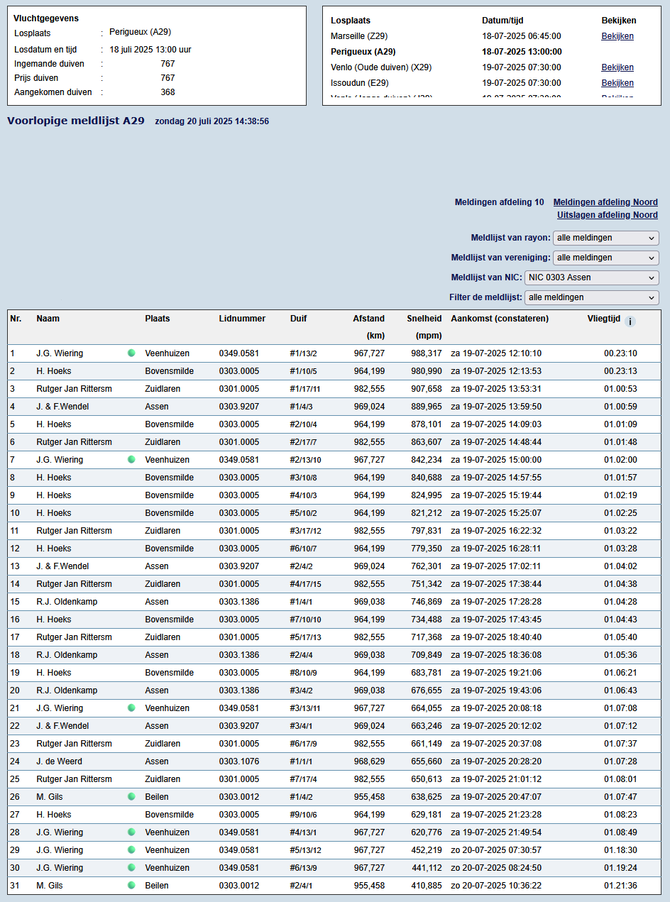The height and width of the screenshot is (902, 670).
Task: Click green dot in row 21 J.G. Wiering
Action: click(131, 708)
